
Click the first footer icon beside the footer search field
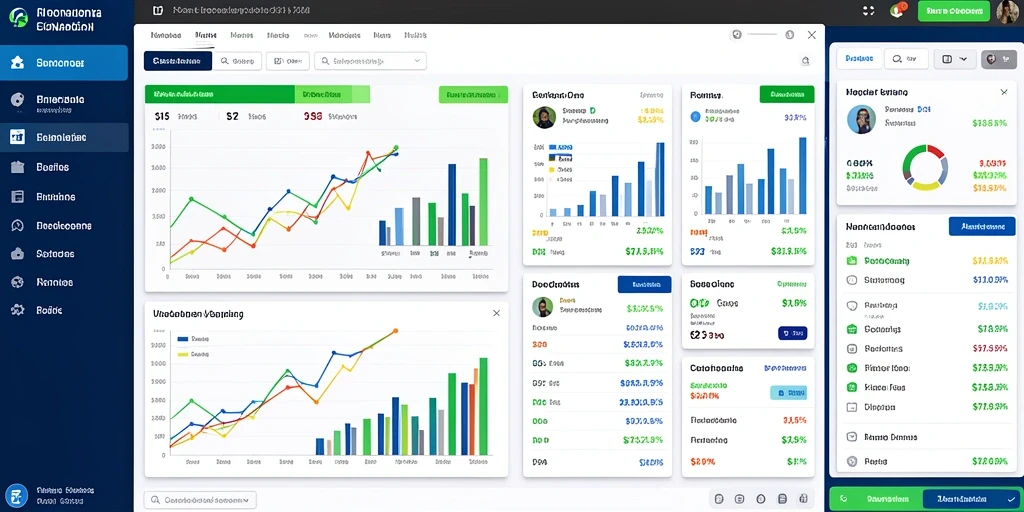718,498
